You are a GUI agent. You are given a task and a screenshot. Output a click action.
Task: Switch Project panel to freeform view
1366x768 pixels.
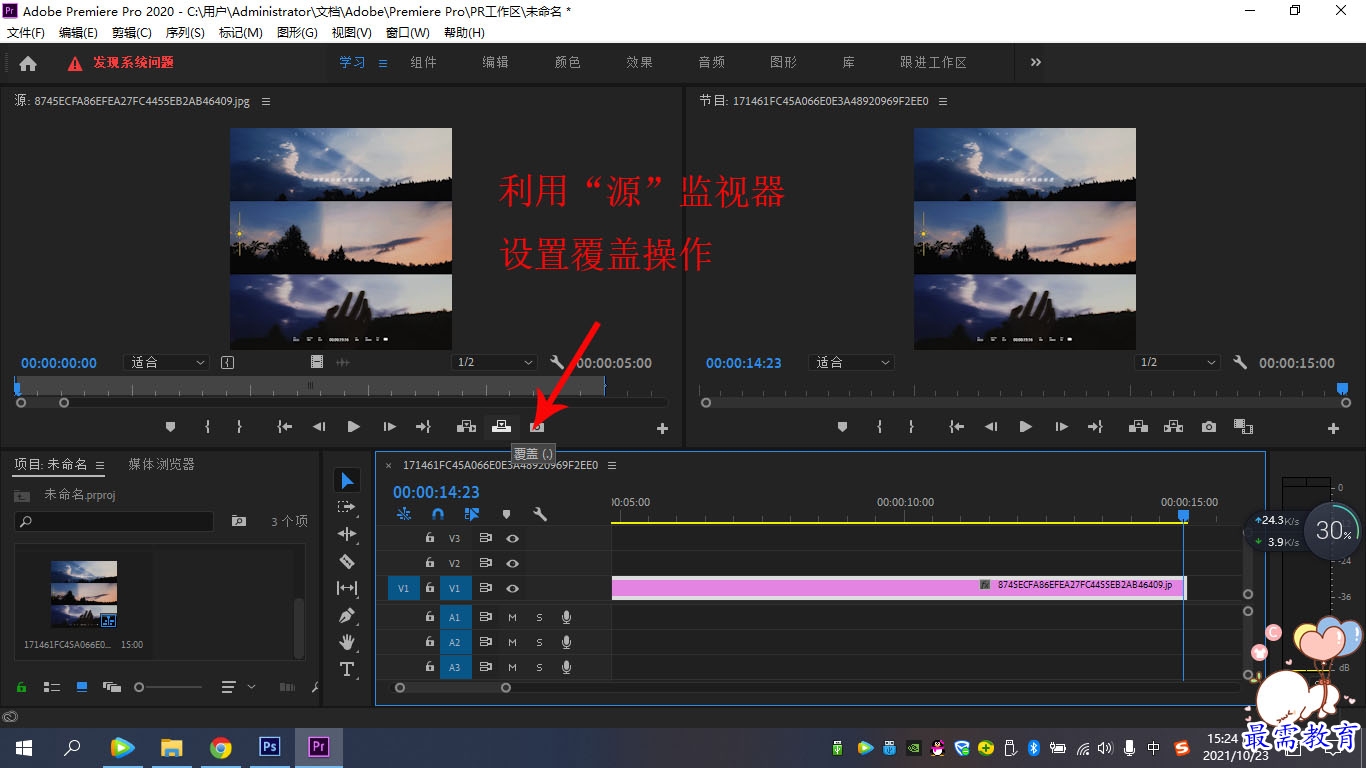coord(111,687)
